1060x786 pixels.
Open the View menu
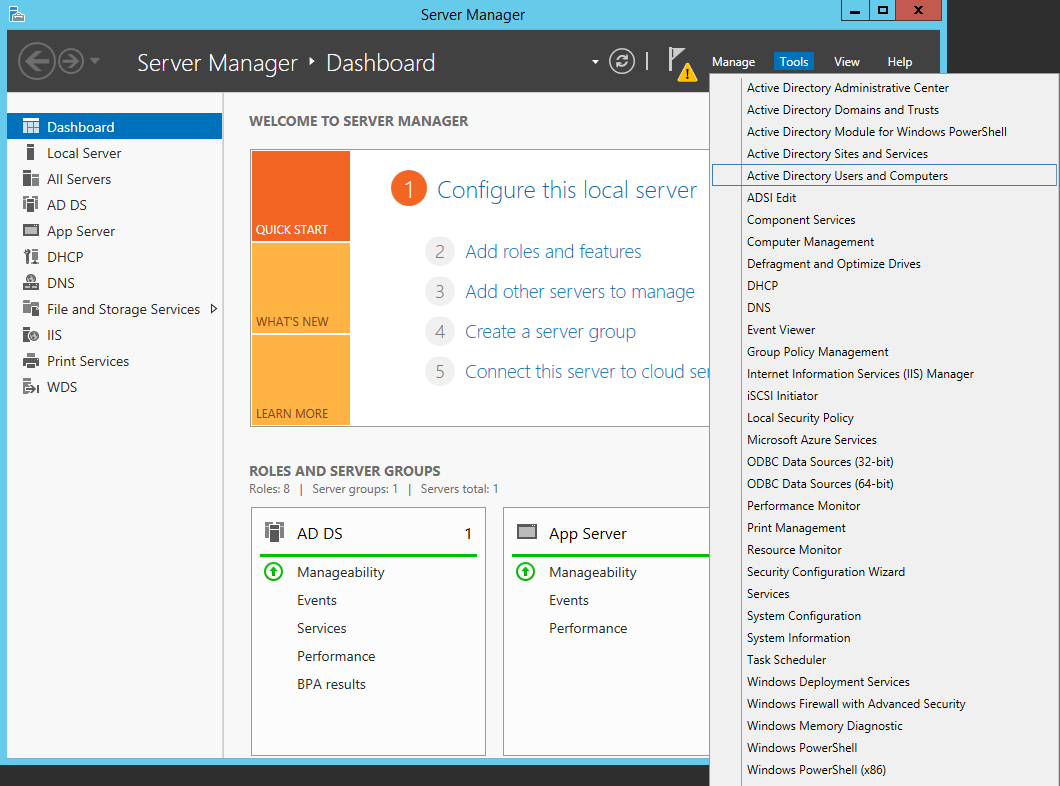(846, 62)
